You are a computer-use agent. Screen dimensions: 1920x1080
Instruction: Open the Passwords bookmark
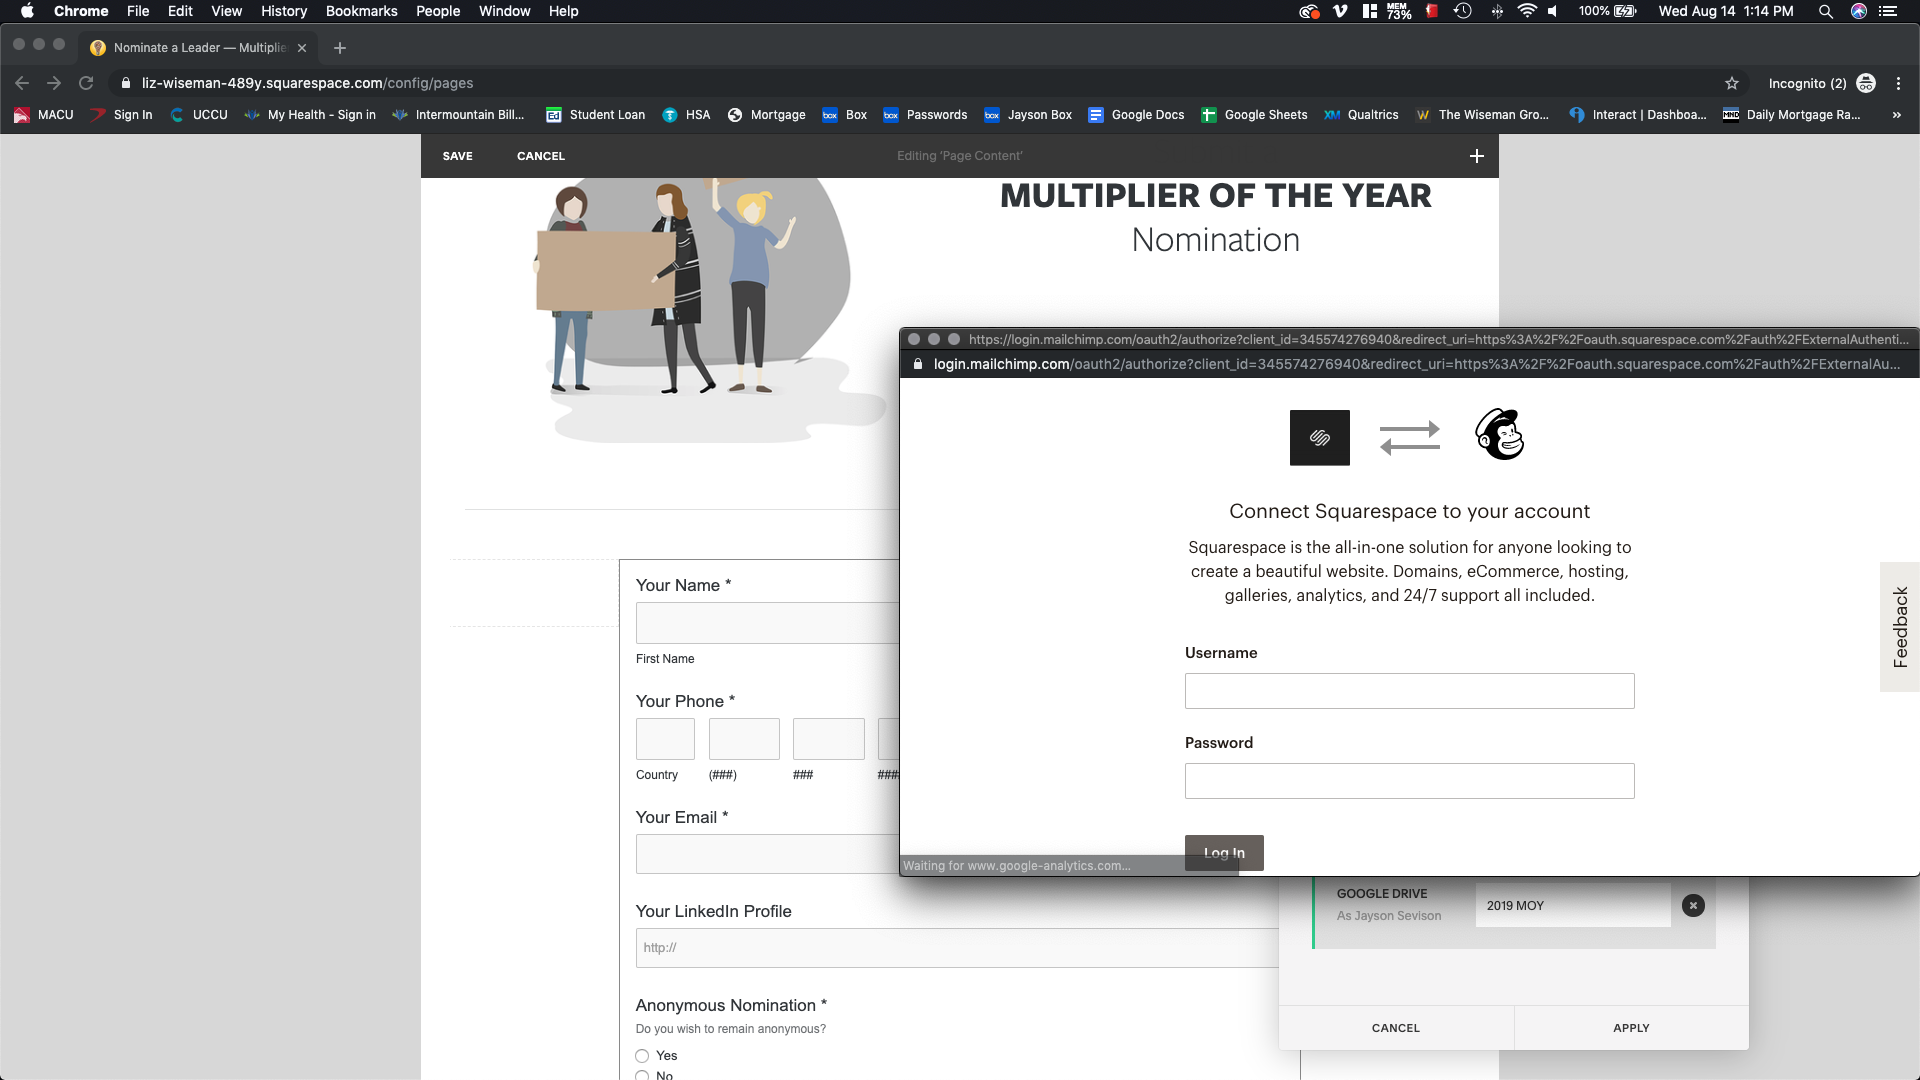click(925, 115)
